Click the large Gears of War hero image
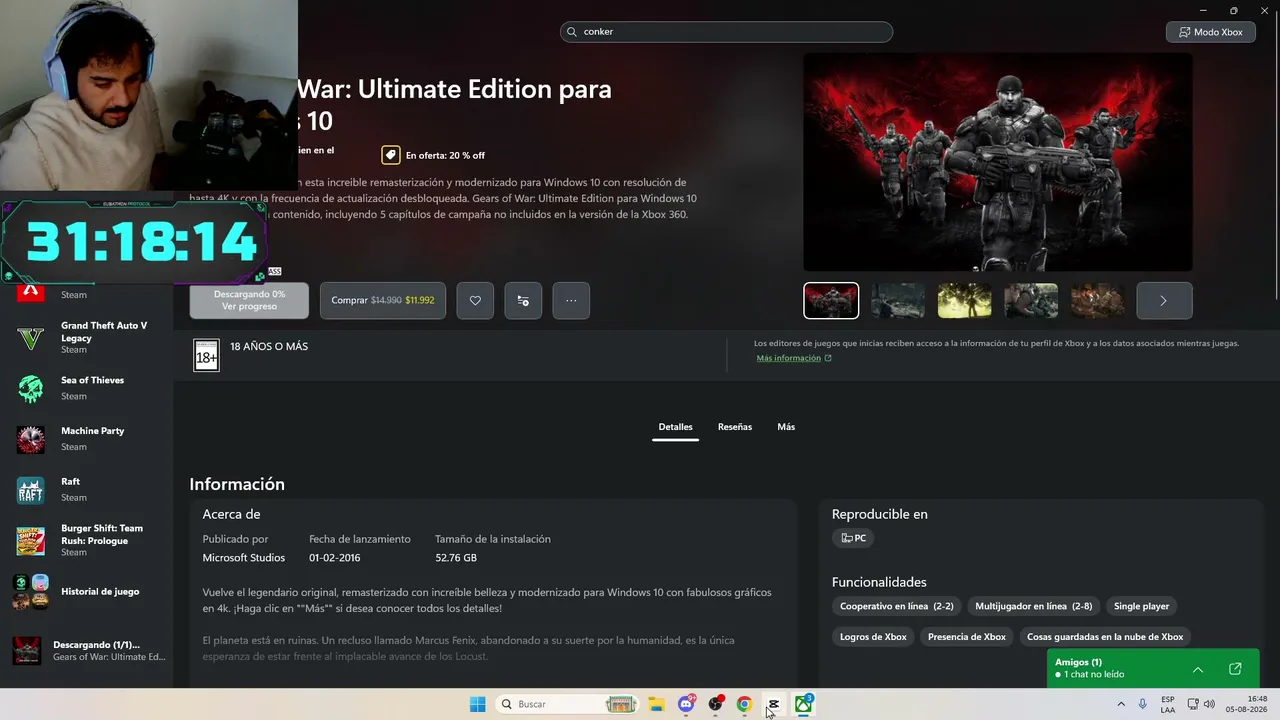1280x720 pixels. [x=998, y=162]
